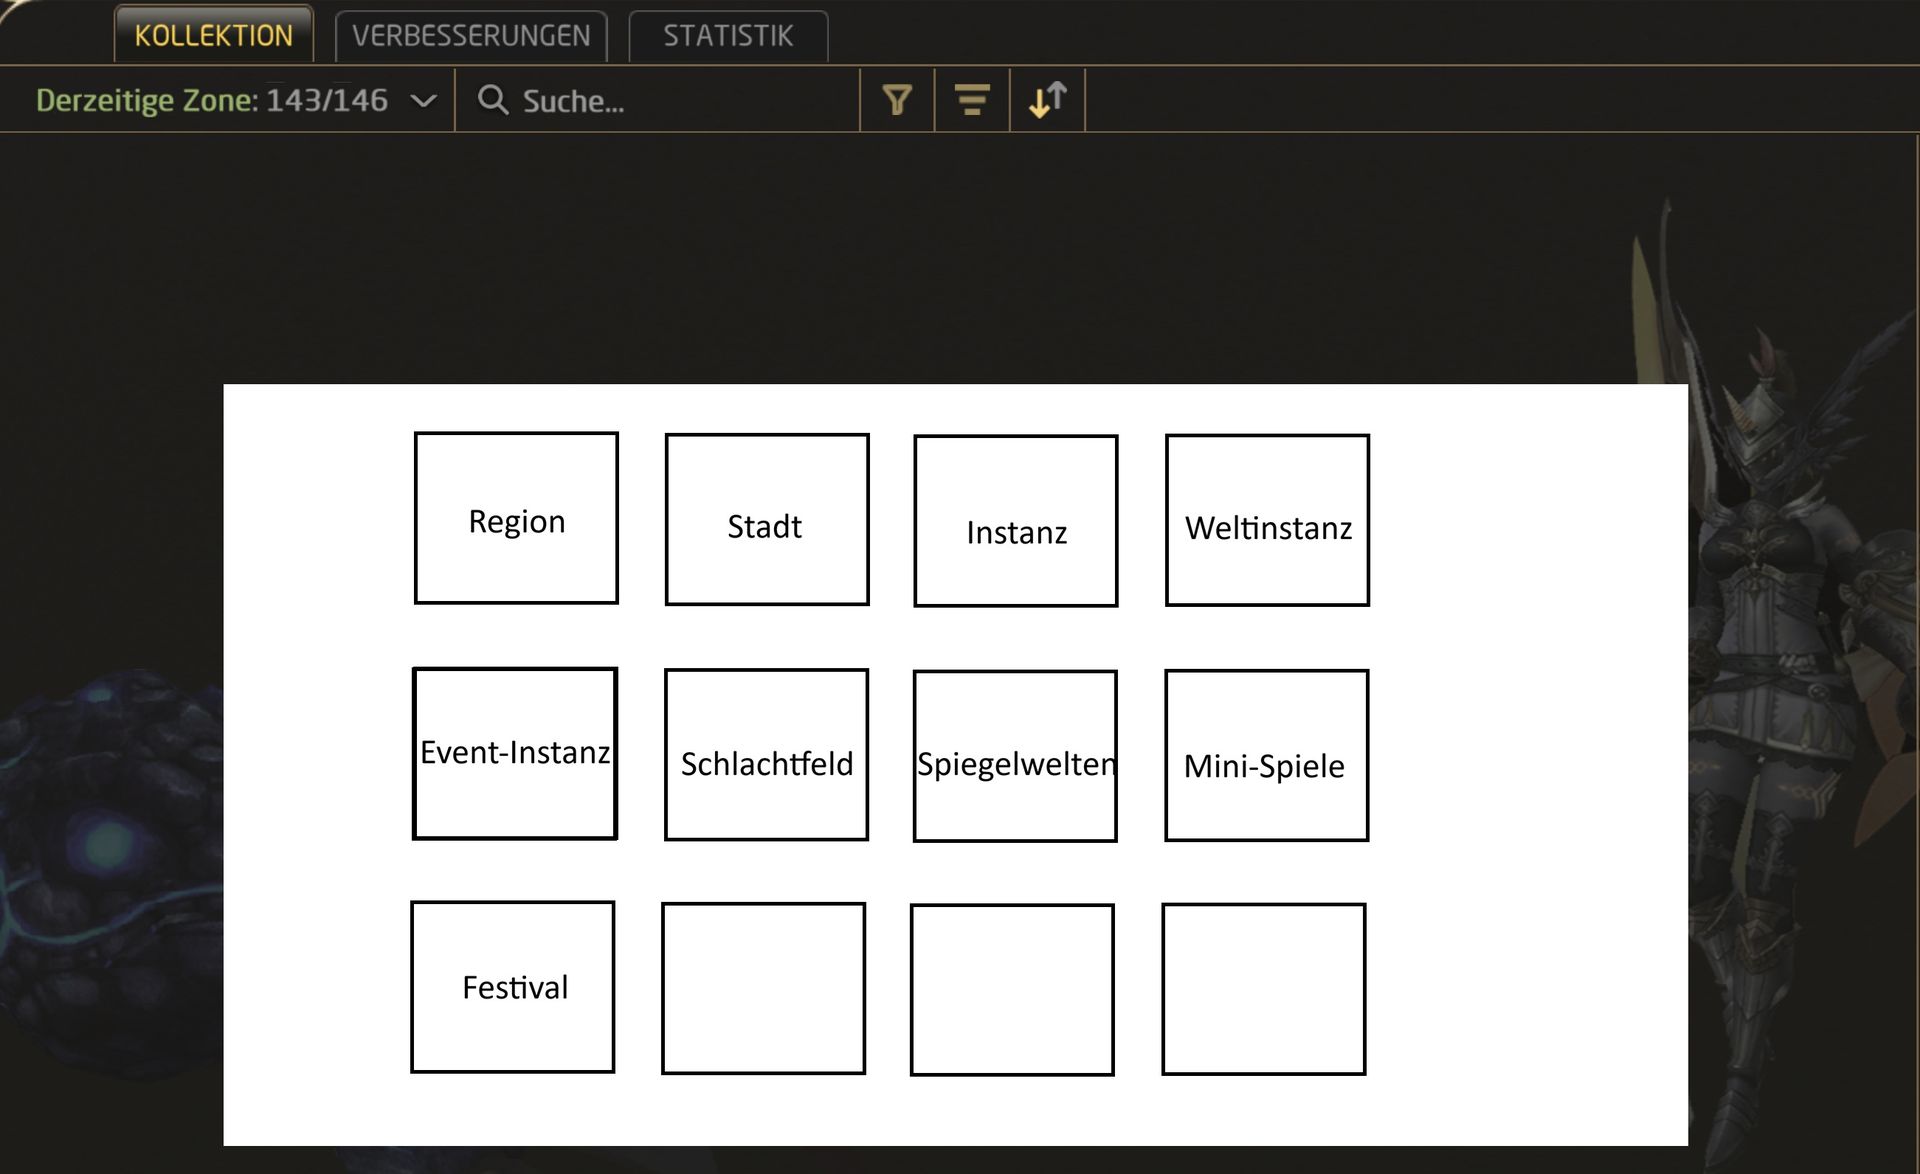Open the Verbesserungen tab

click(x=471, y=36)
